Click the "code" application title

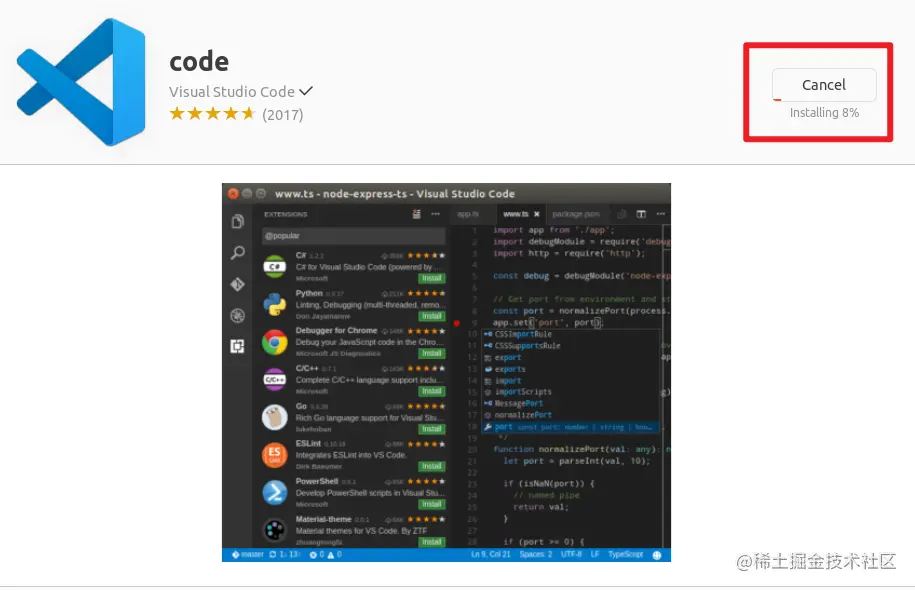[199, 62]
